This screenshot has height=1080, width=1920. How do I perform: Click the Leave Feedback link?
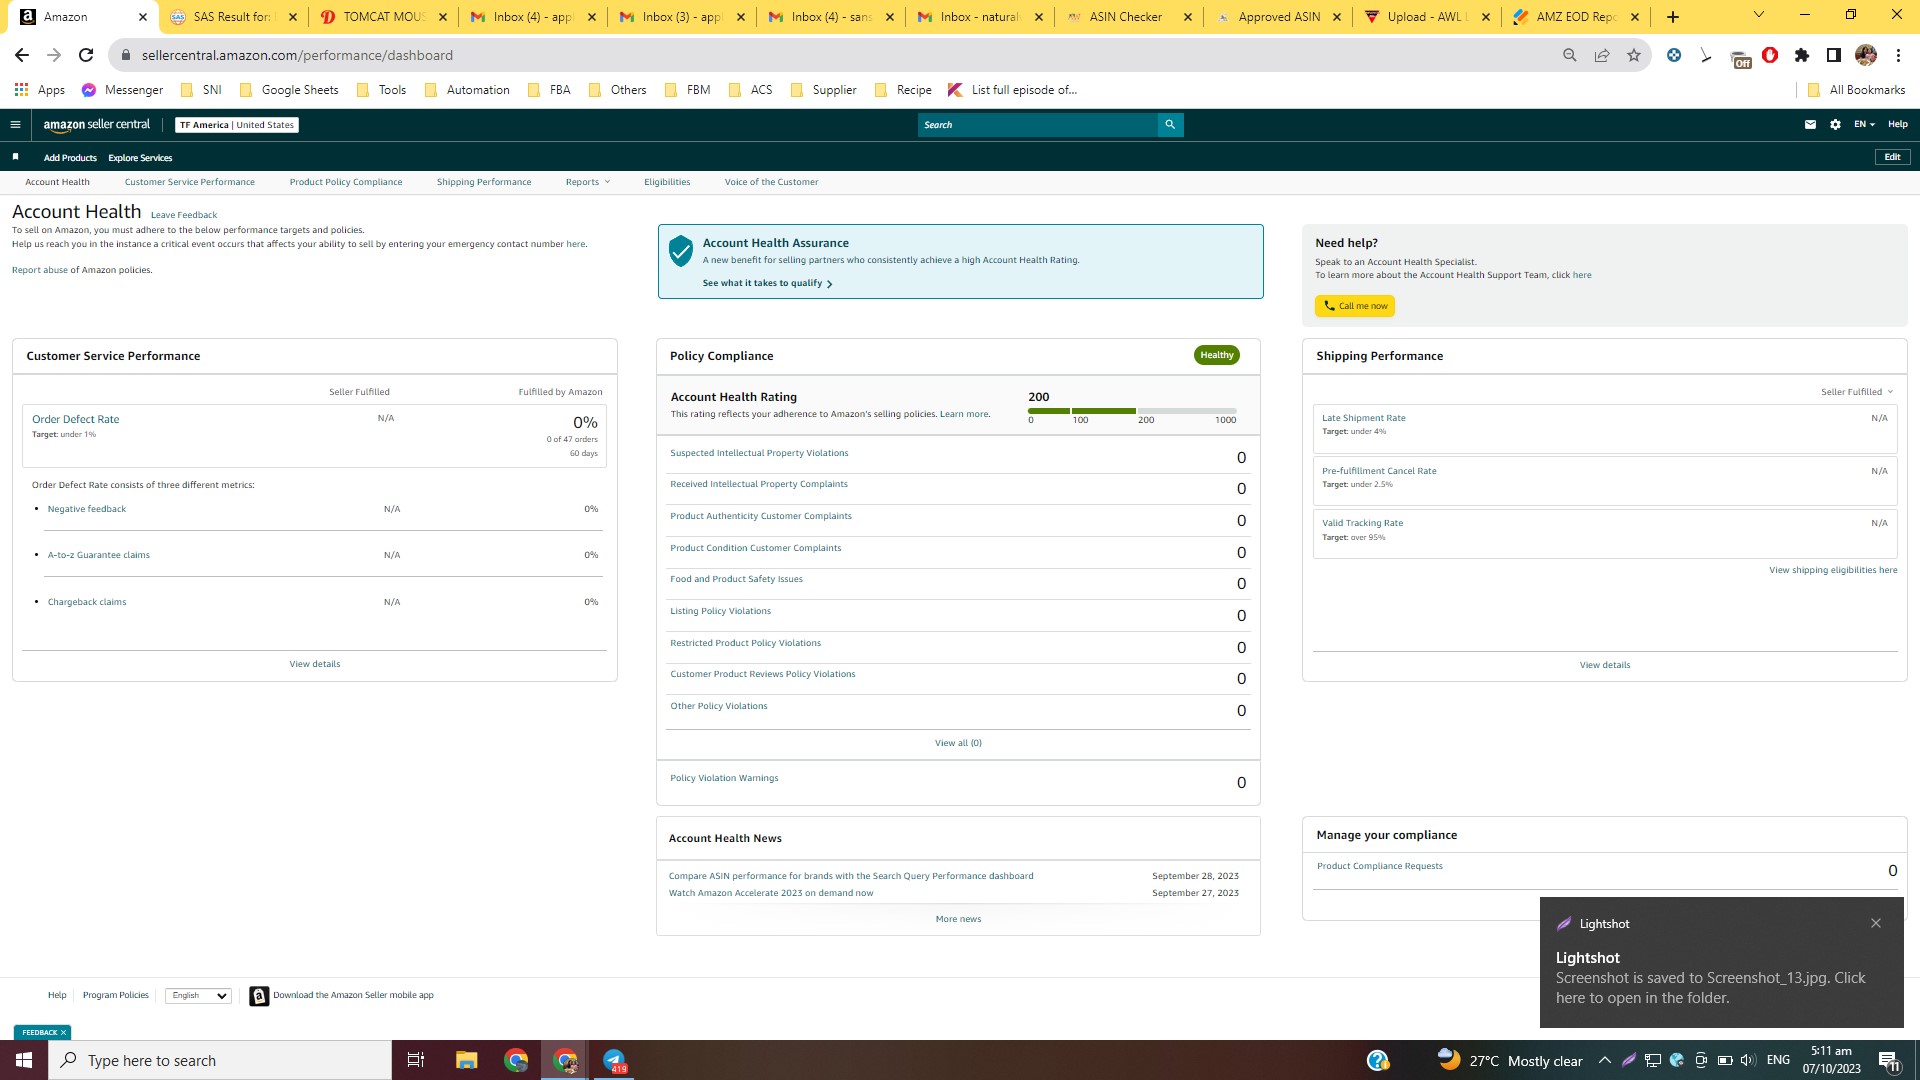[184, 215]
